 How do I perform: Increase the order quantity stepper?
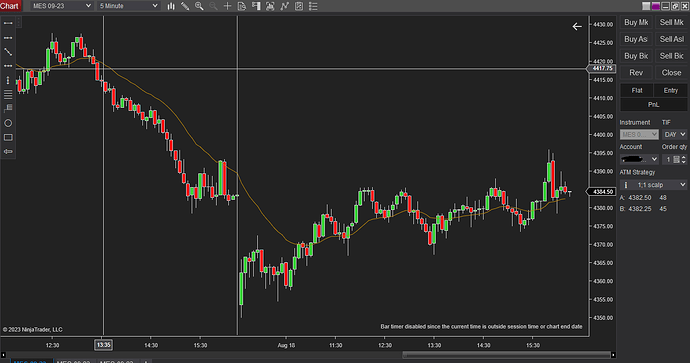point(683,157)
